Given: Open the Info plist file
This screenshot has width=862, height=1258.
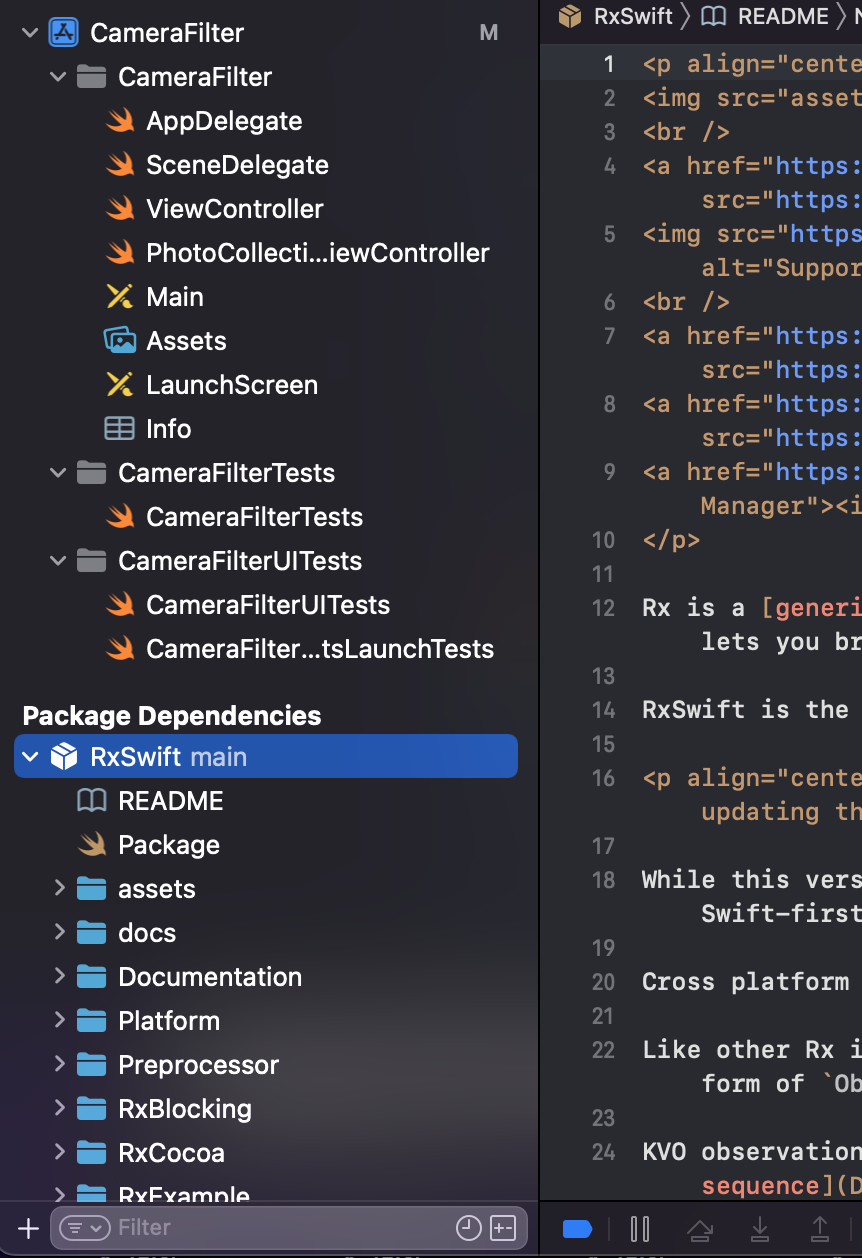Looking at the screenshot, I should 168,429.
